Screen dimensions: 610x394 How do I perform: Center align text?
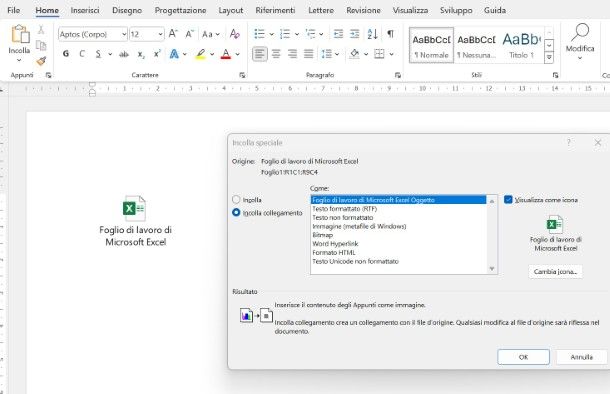276,54
